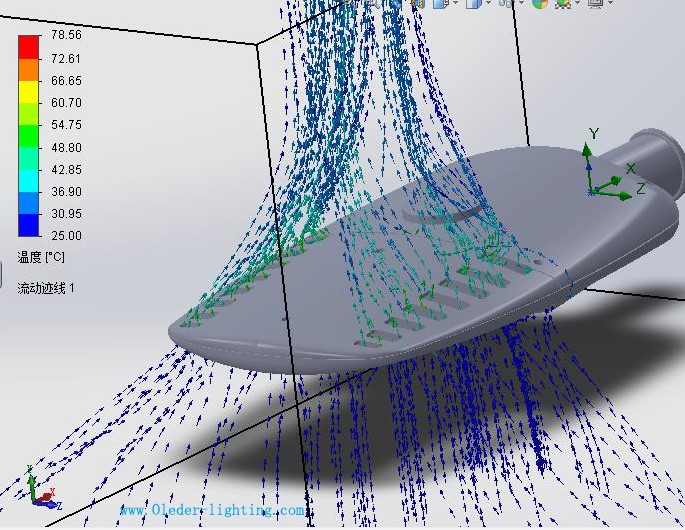
Task: Open the Display Style dropdown arrow
Action: click(x=488, y=3)
